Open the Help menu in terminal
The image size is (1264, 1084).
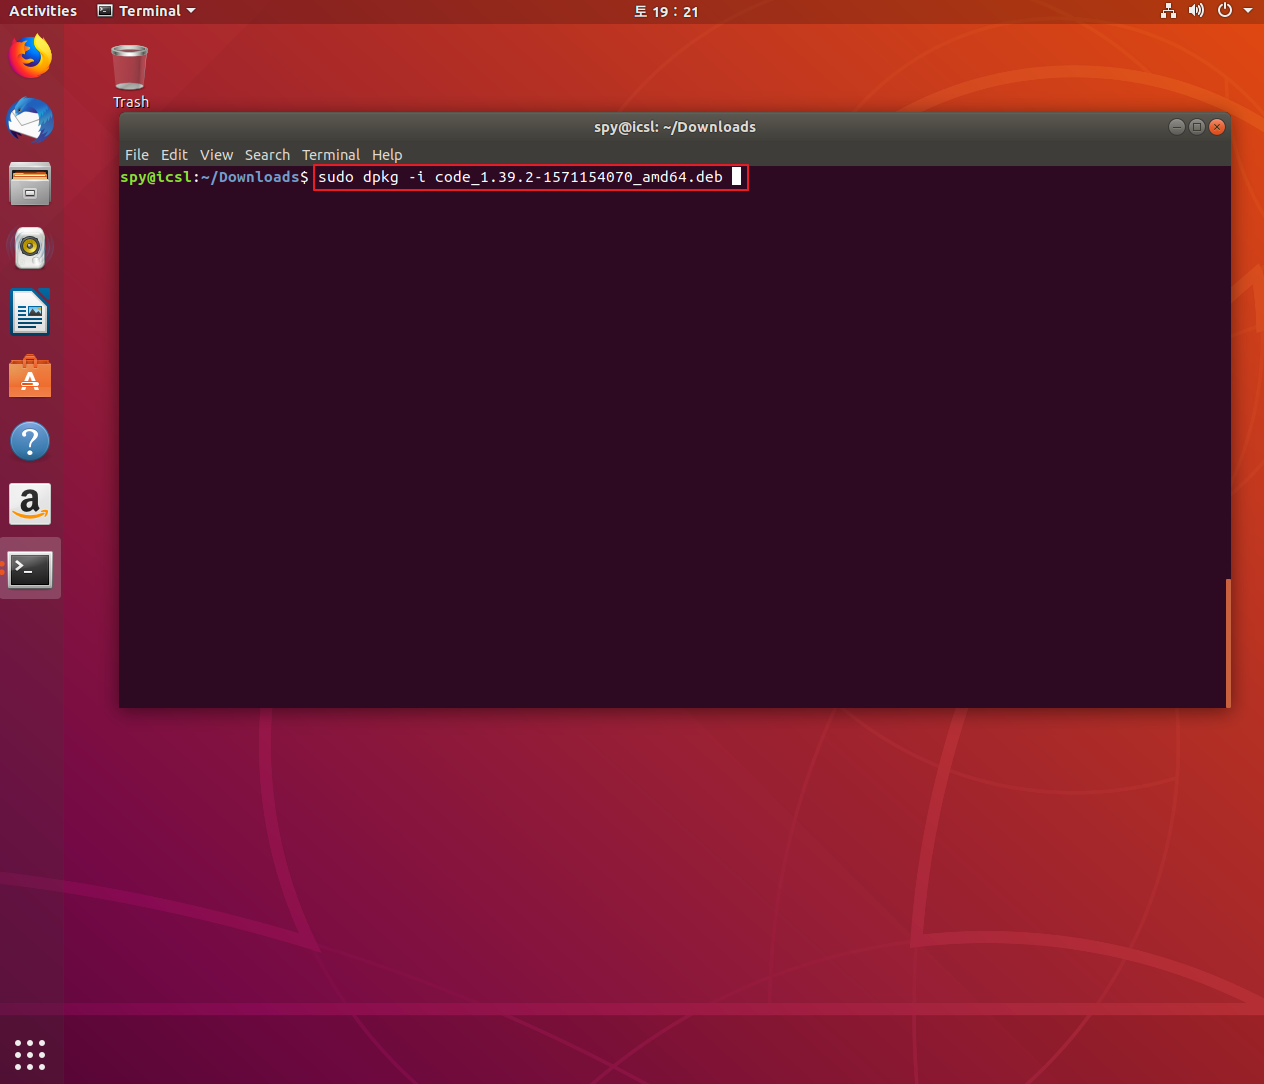pos(387,155)
